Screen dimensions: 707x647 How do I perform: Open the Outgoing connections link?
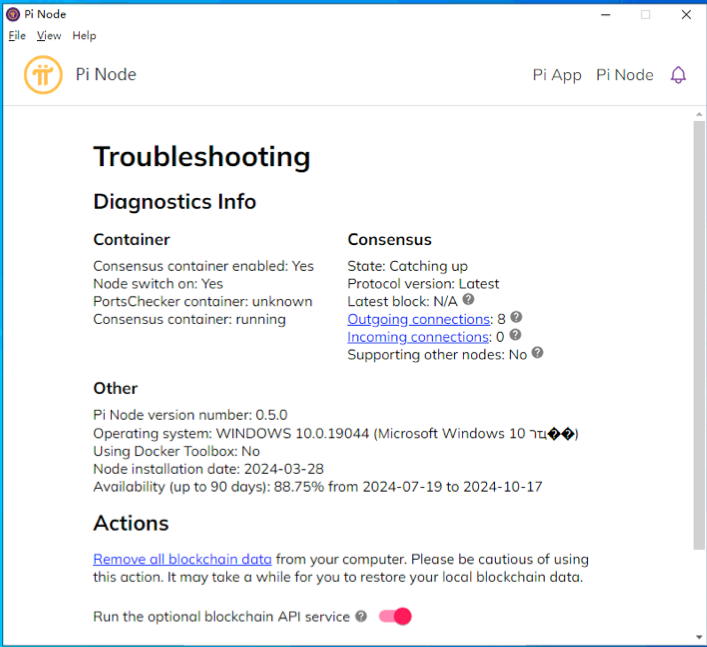click(419, 319)
